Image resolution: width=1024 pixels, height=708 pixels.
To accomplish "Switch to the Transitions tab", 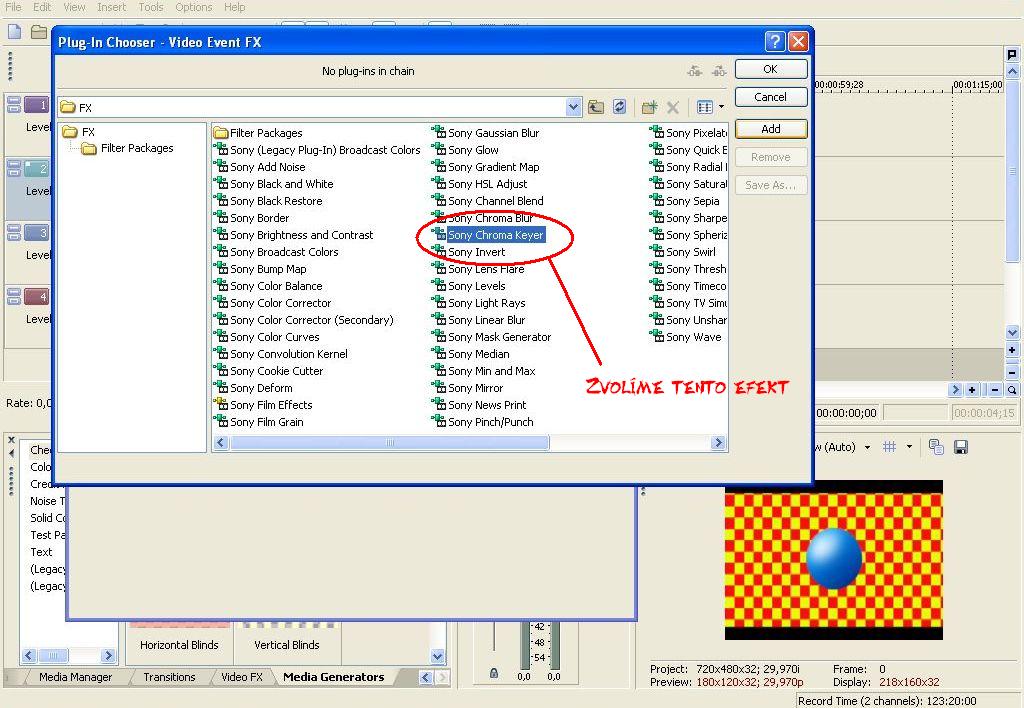I will 169,677.
